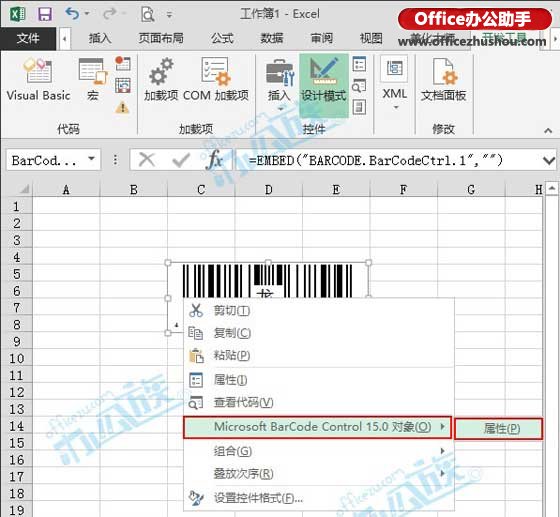
Task: Click the Record Macro icon
Action: coord(123,64)
